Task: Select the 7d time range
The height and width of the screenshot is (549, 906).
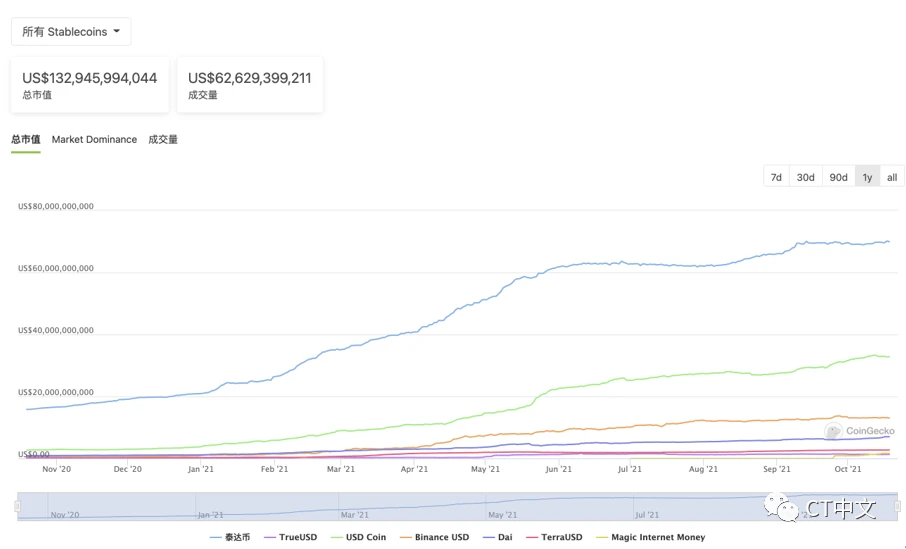Action: coord(775,177)
